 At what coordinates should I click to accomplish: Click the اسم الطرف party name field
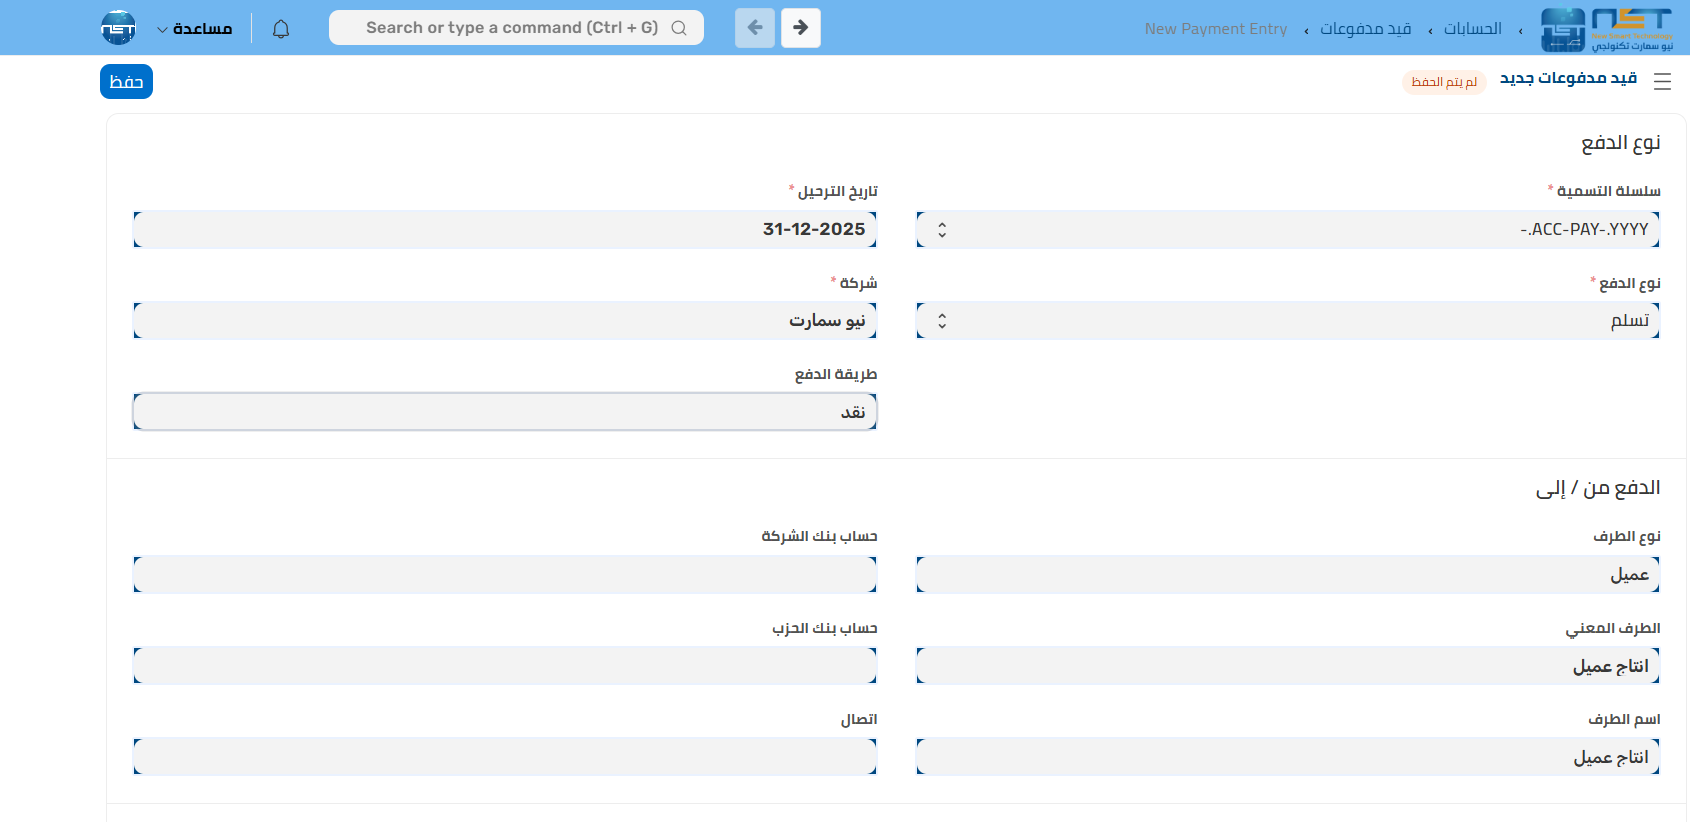[x=1288, y=757]
